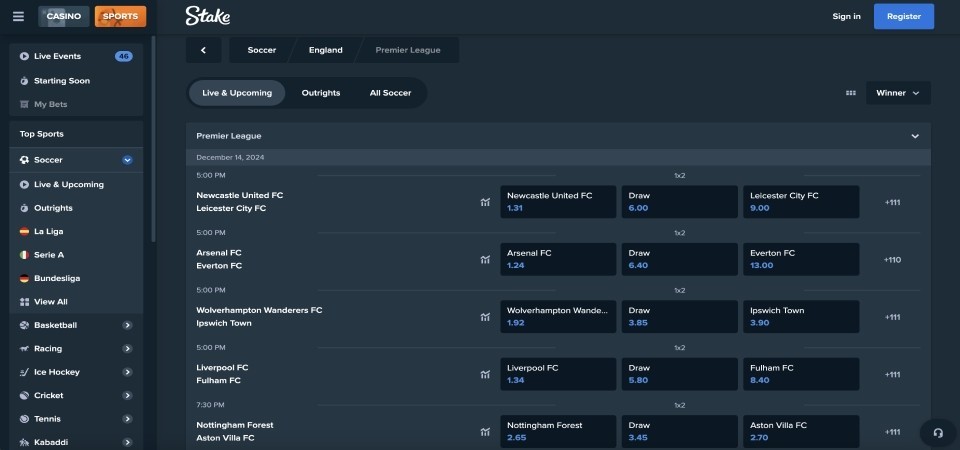Click the Sign in link
The image size is (960, 450).
pyautogui.click(x=846, y=17)
